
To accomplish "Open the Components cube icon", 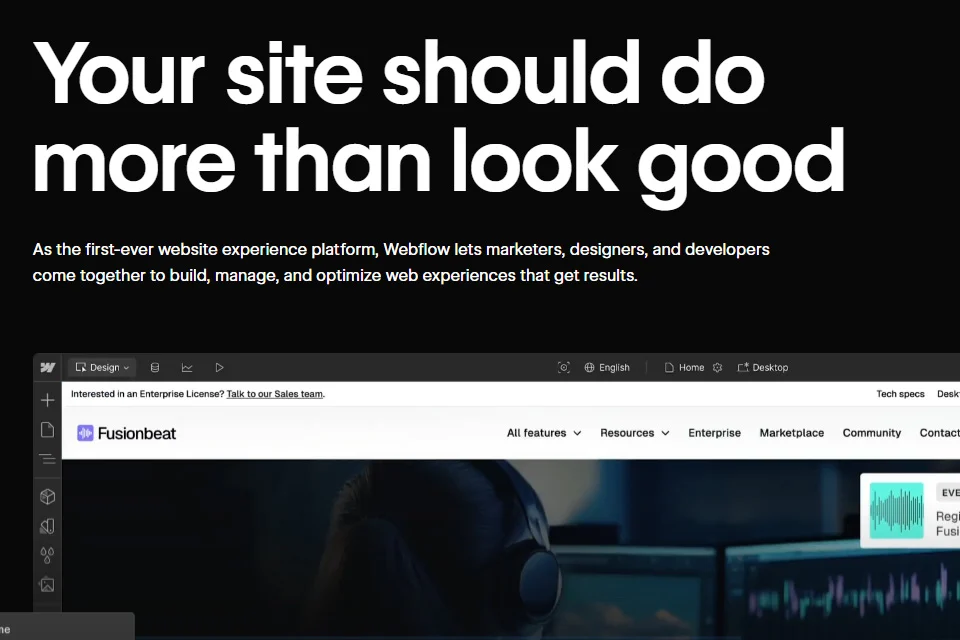I will tap(47, 496).
